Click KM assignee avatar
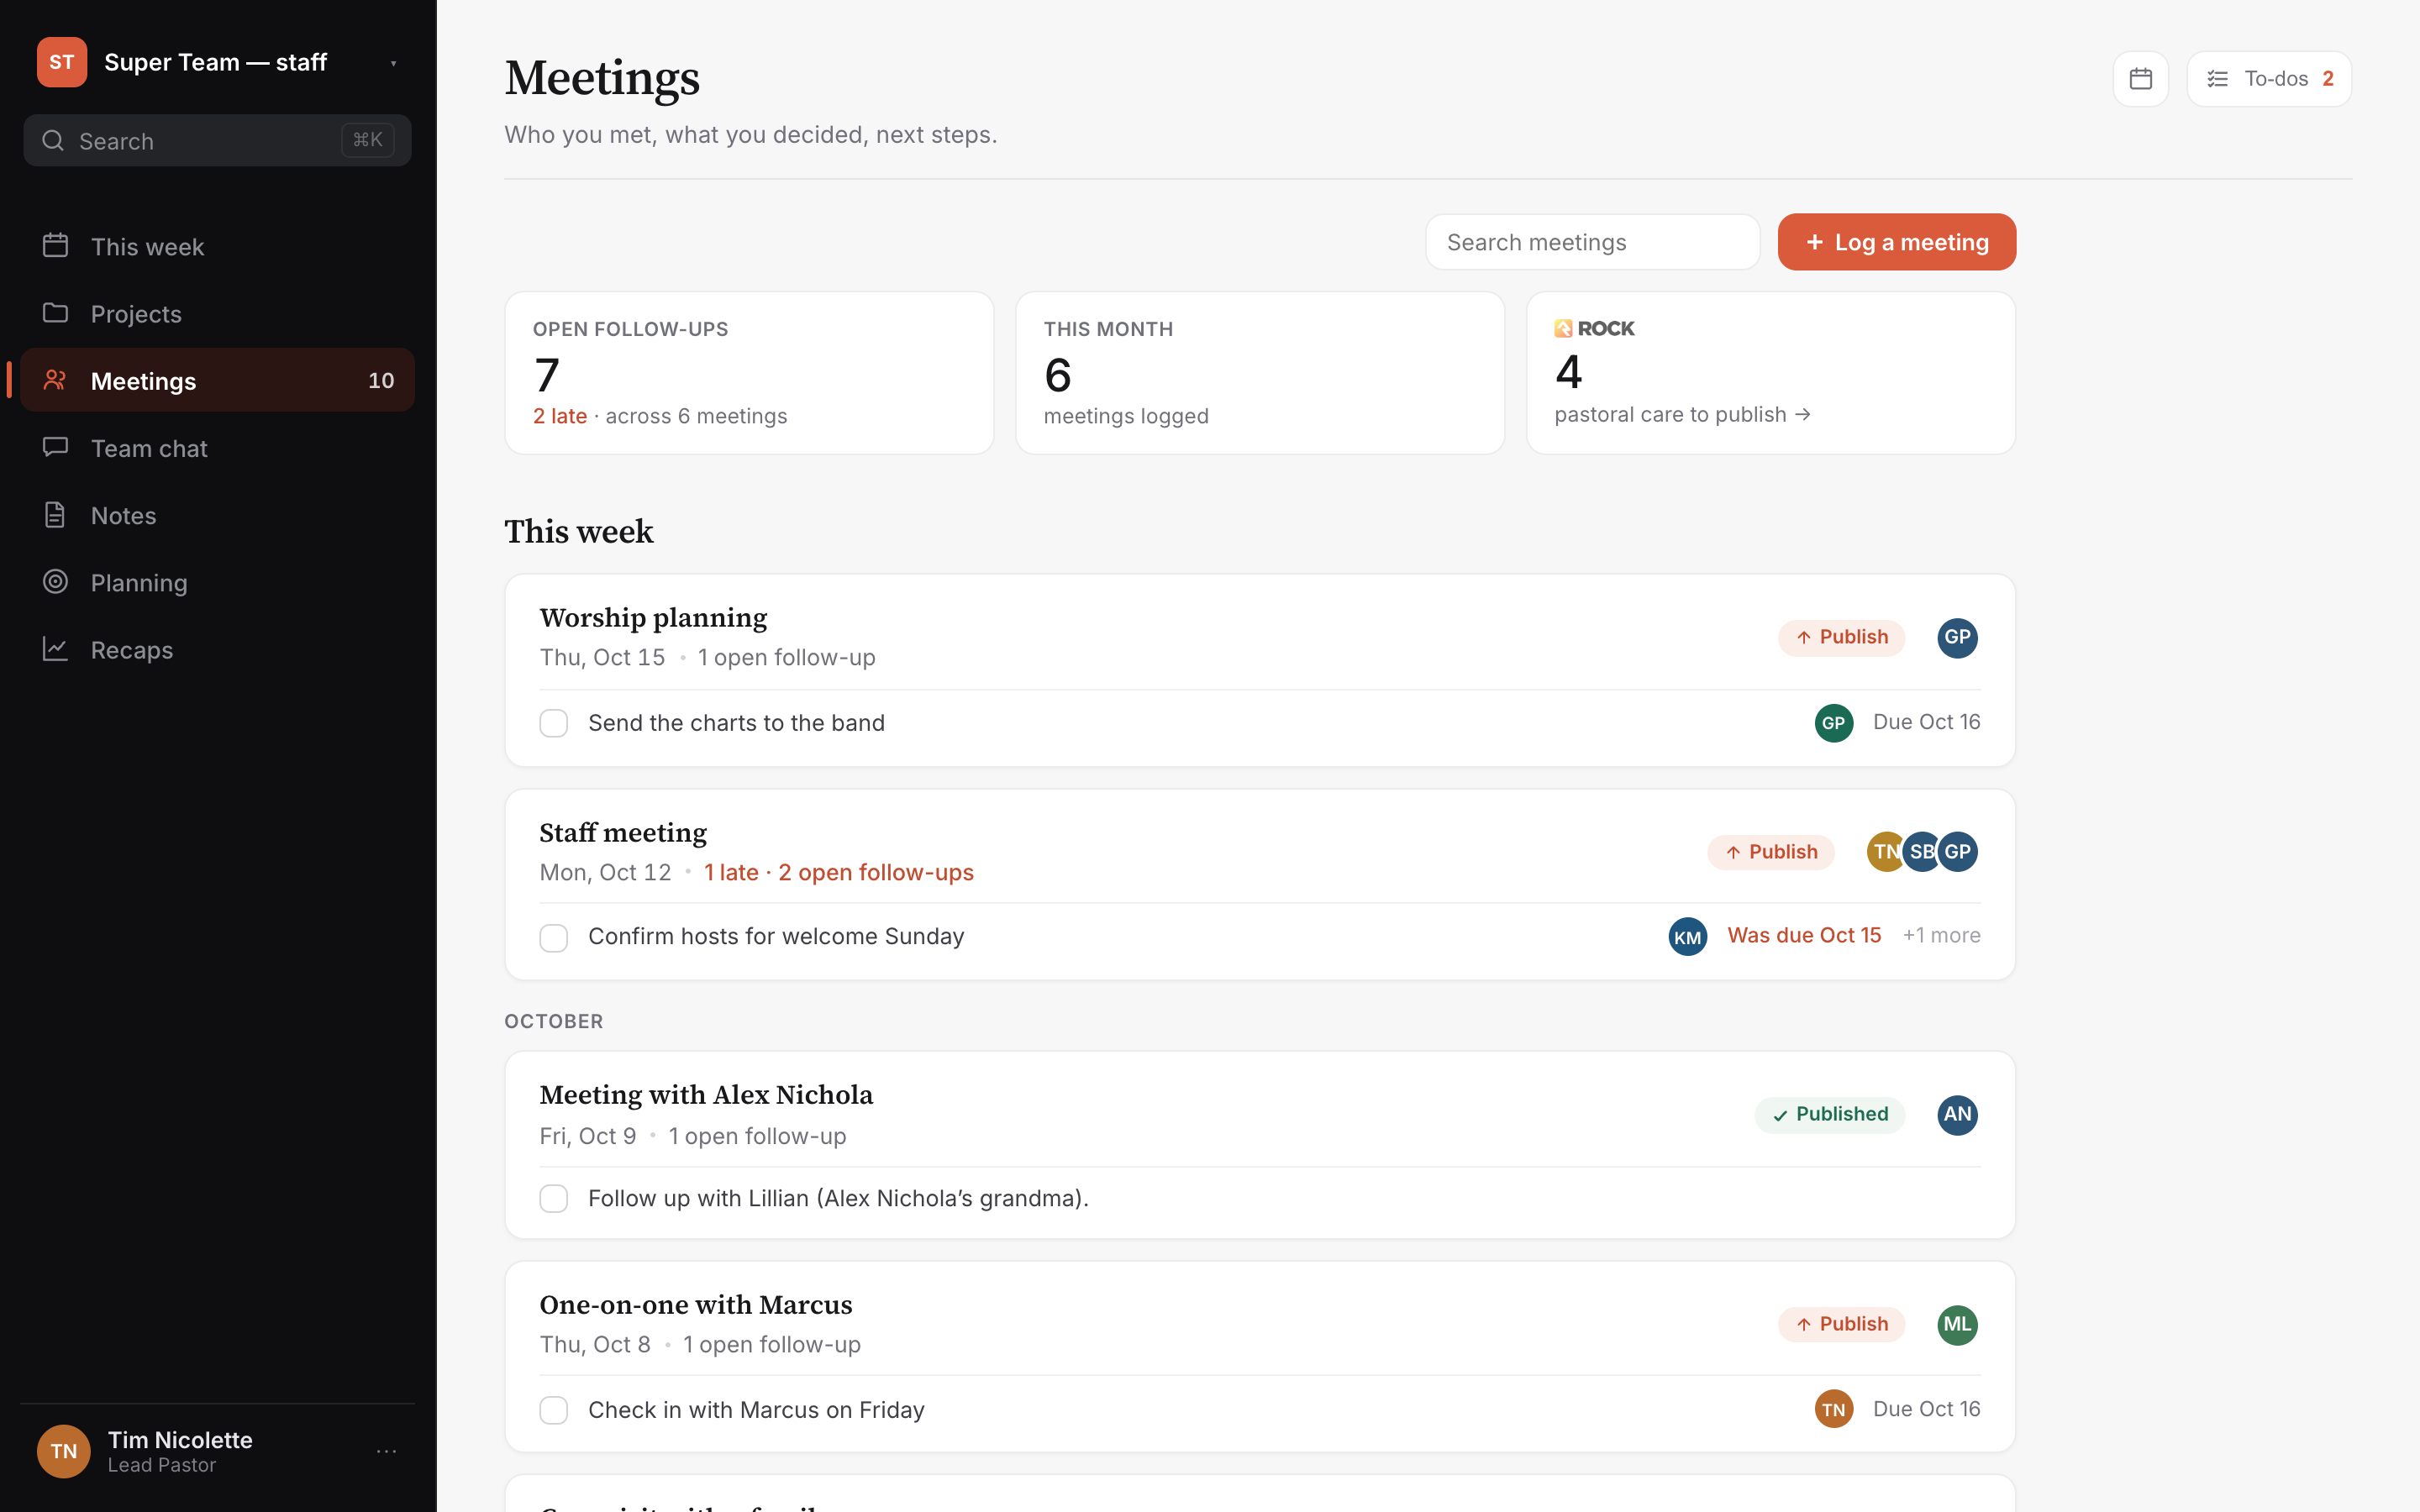Screen dimensions: 2420x1512 (x=1687, y=936)
